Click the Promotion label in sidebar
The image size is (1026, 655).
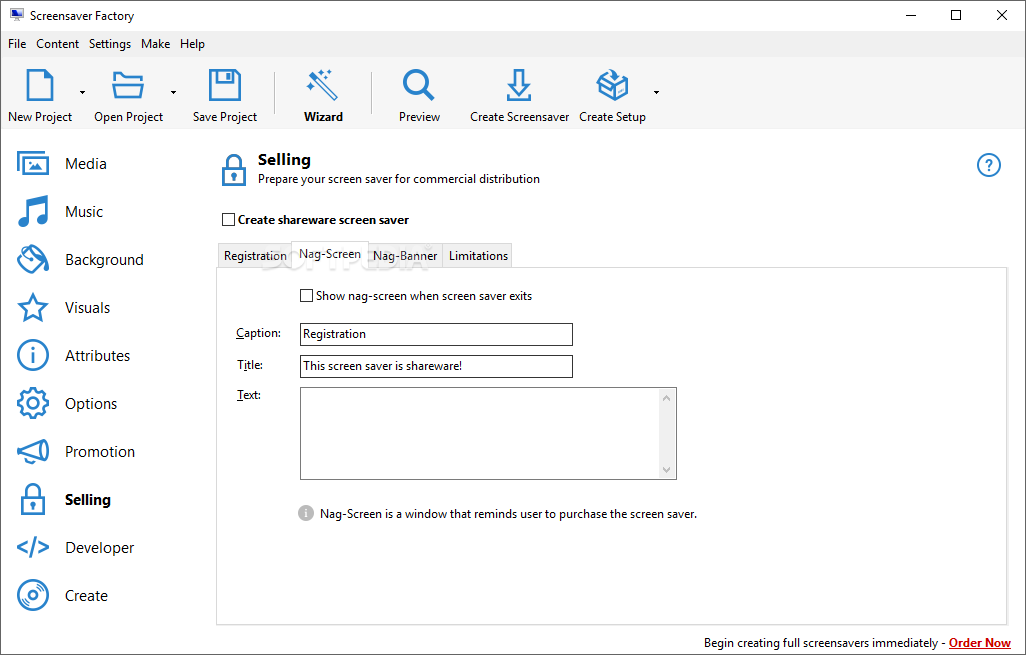click(x=100, y=451)
